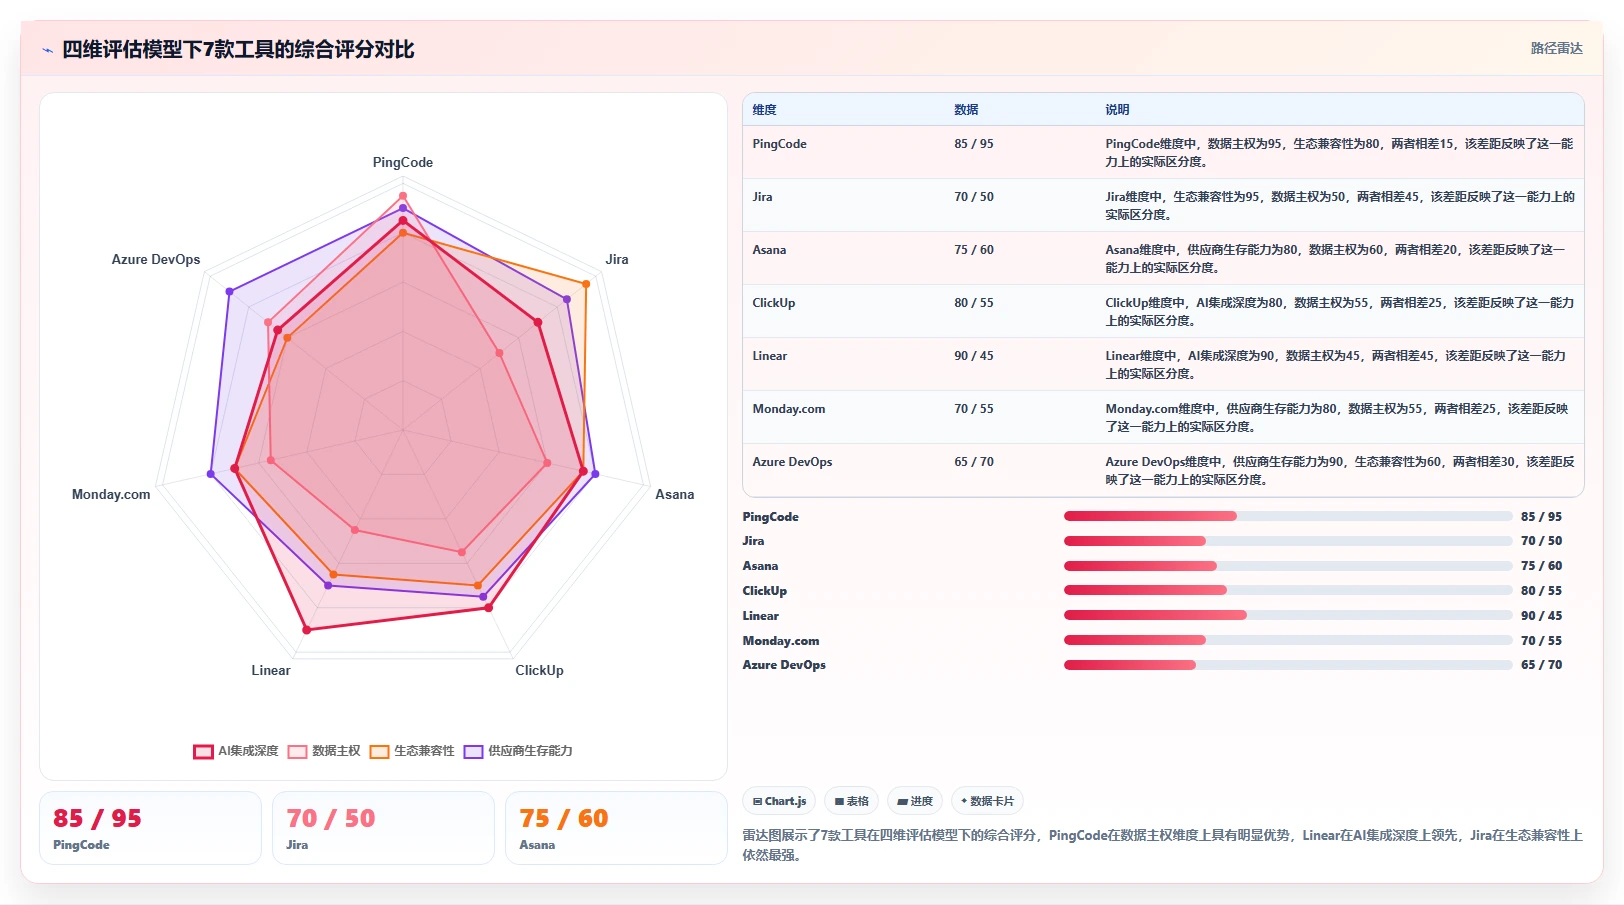The height and width of the screenshot is (905, 1624).
Task: Select the 进度 tag
Action: click(915, 801)
